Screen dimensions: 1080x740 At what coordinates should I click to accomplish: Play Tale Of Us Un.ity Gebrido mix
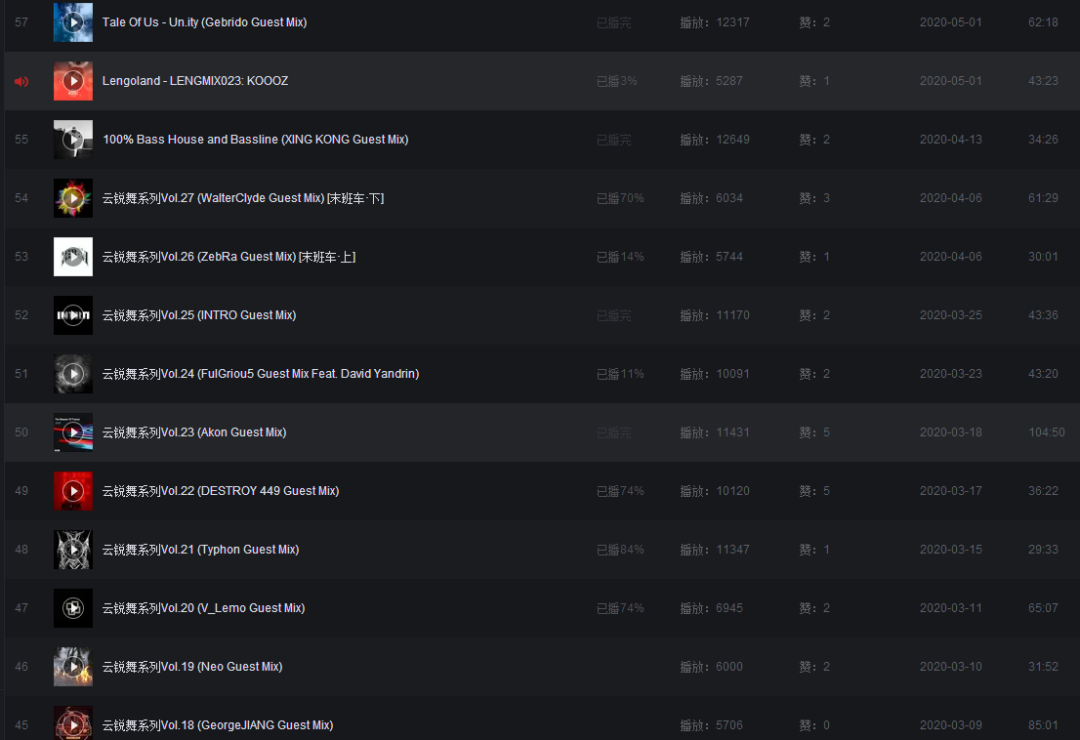click(x=73, y=22)
